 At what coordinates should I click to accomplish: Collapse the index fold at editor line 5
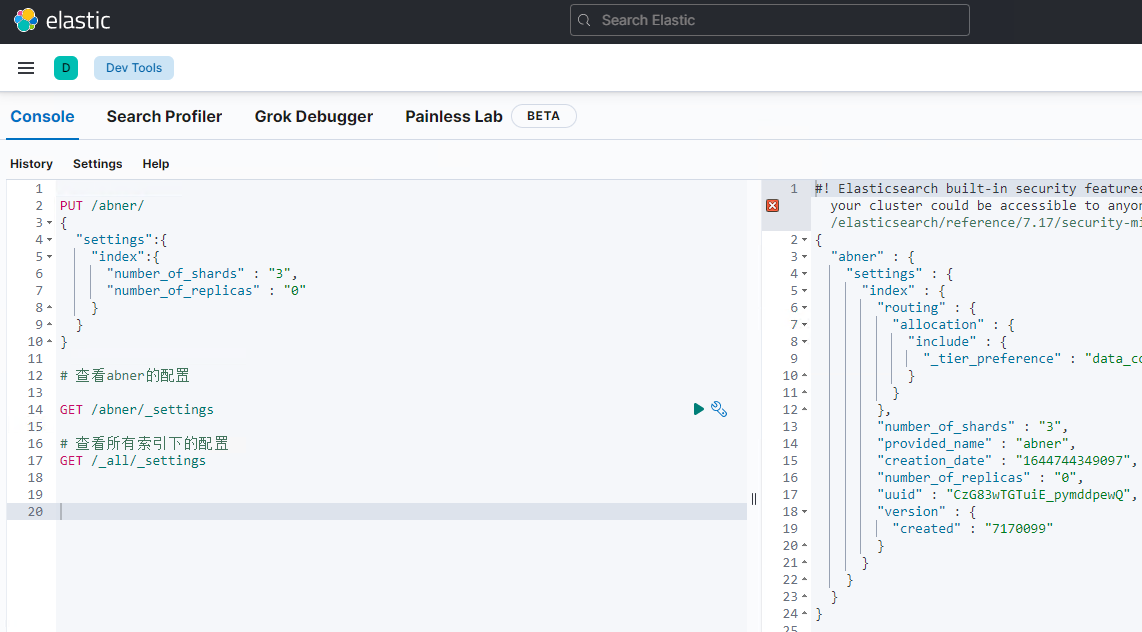pos(50,256)
